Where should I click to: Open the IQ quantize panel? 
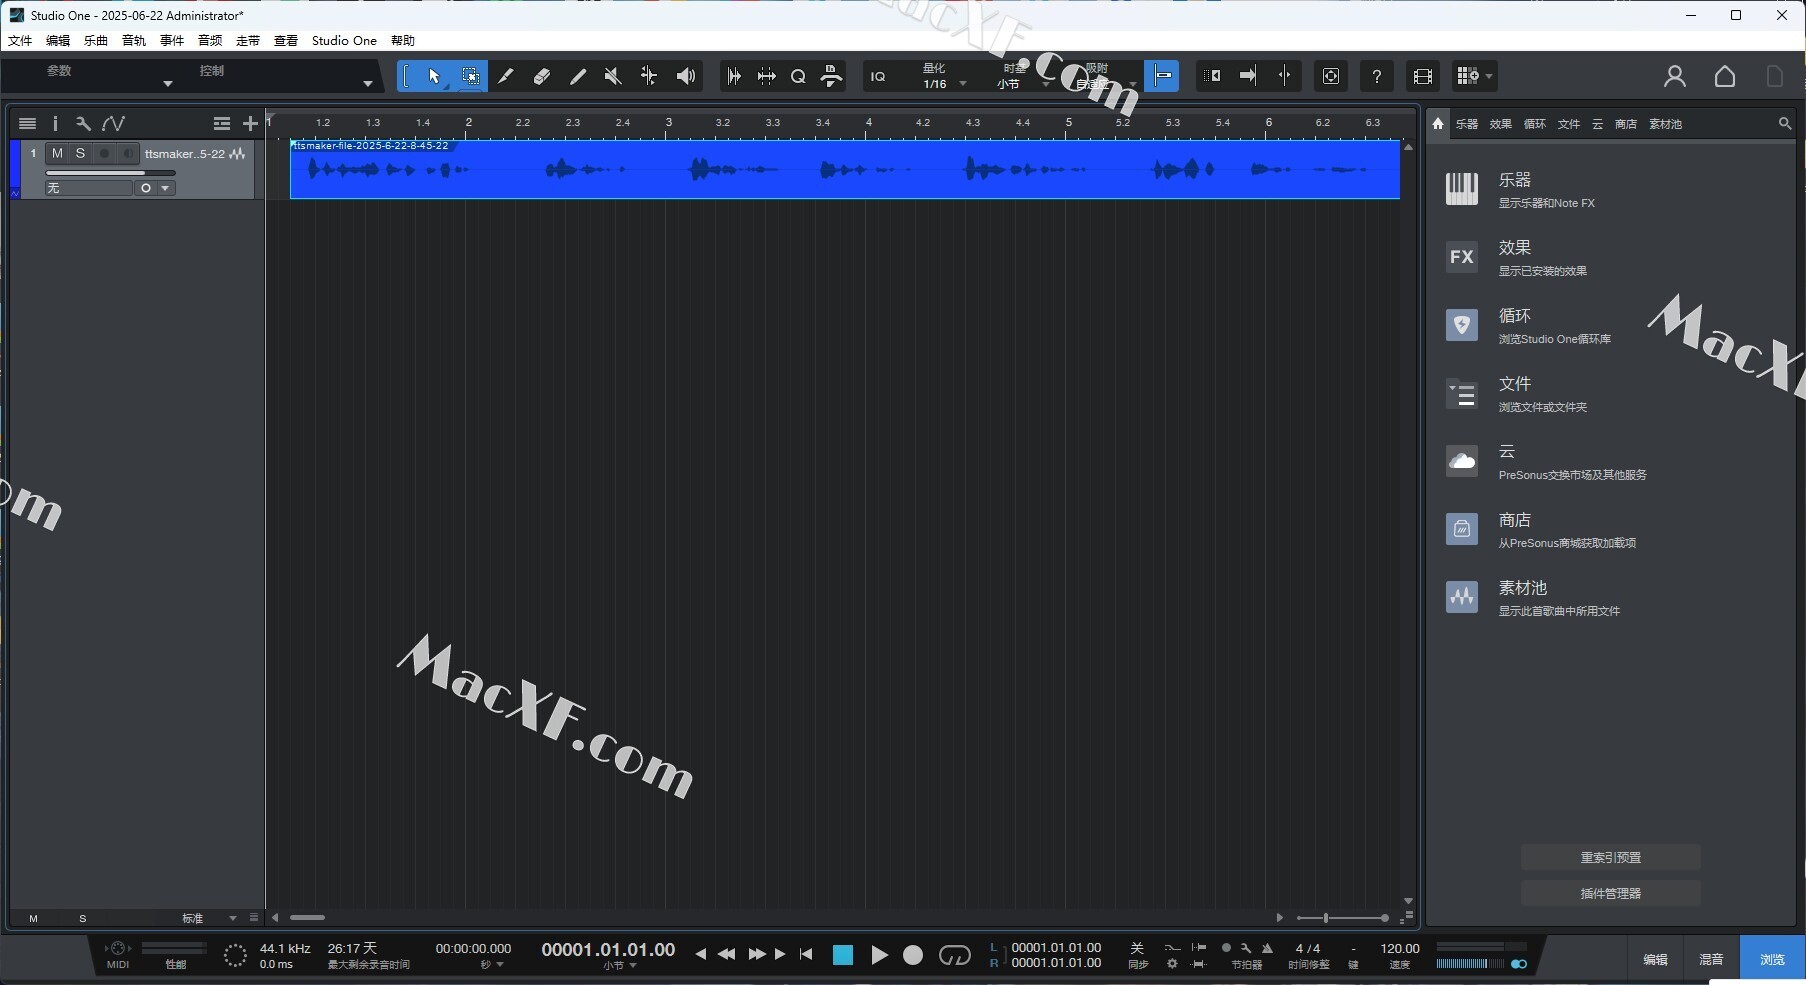point(878,76)
